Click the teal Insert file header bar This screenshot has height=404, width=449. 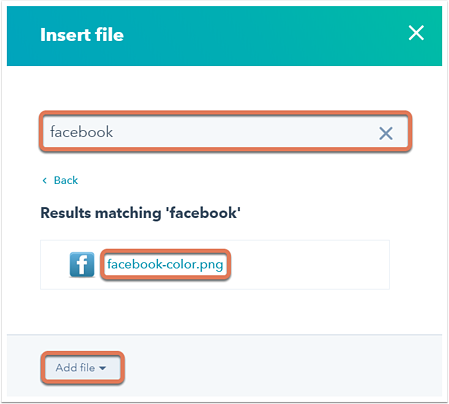224,36
